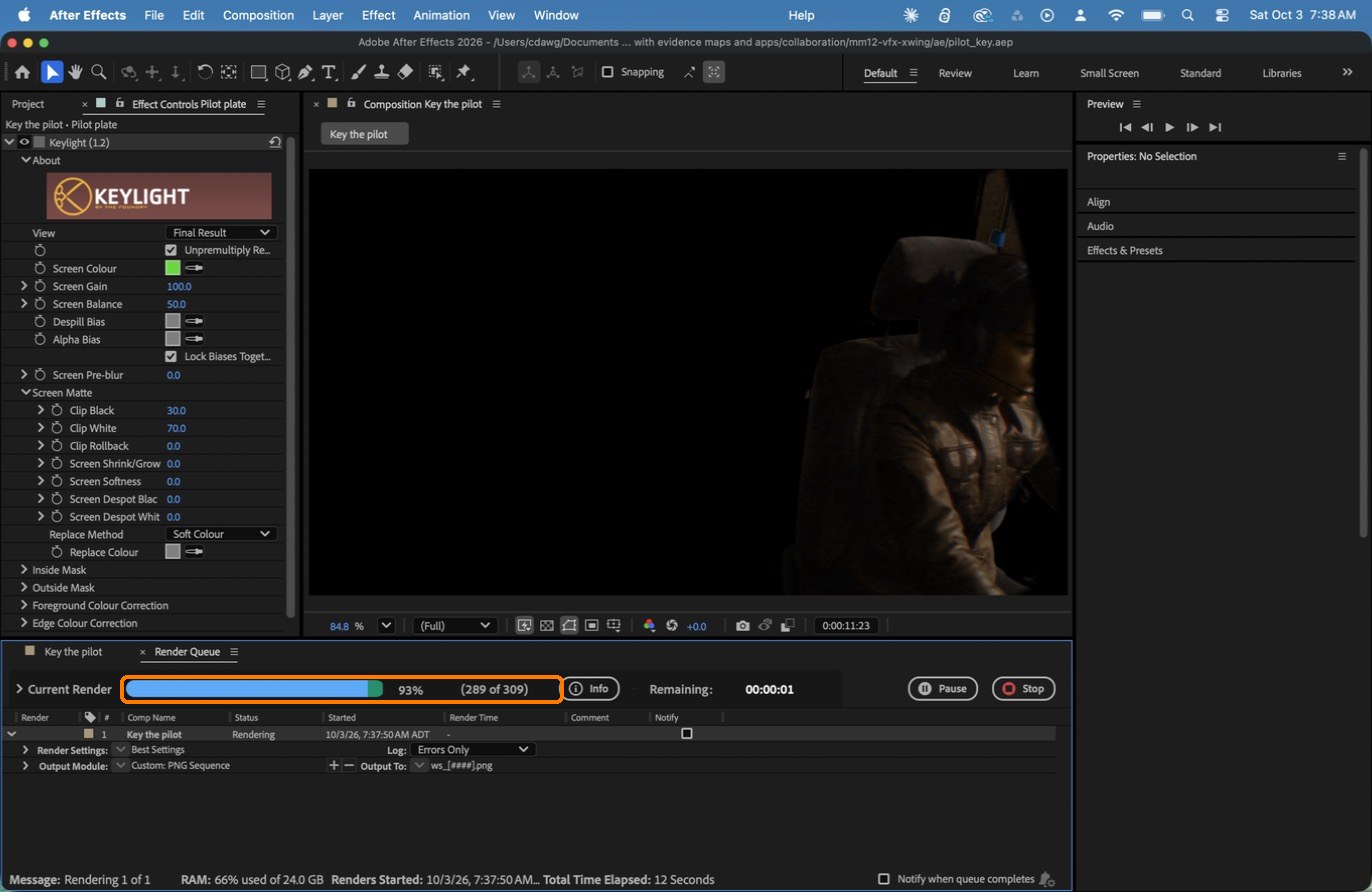Go to the Home screen icon
This screenshot has width=1372, height=892.
(x=22, y=72)
